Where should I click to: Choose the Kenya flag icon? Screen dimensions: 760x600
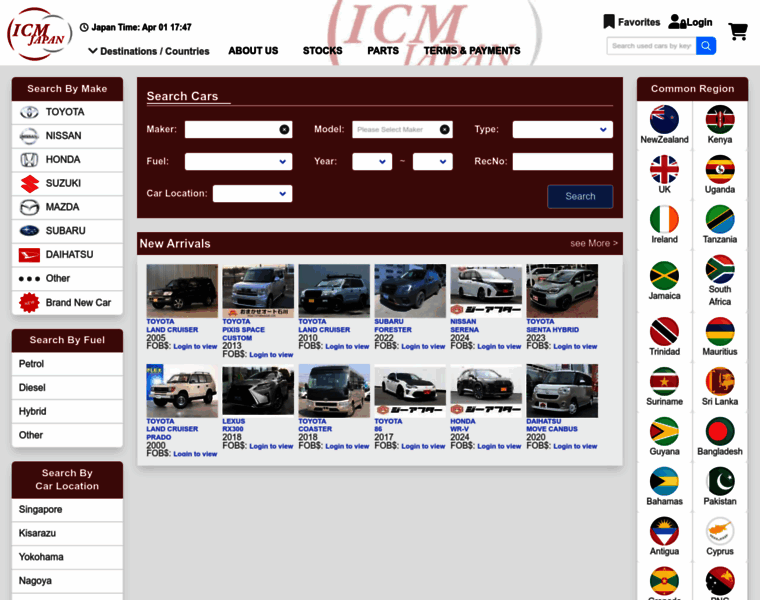[720, 119]
